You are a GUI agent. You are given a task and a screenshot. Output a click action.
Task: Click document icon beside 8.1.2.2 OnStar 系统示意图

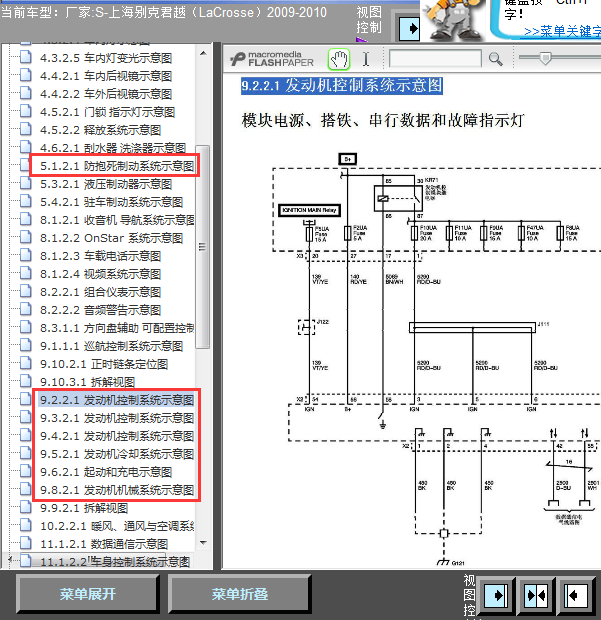click(26, 237)
